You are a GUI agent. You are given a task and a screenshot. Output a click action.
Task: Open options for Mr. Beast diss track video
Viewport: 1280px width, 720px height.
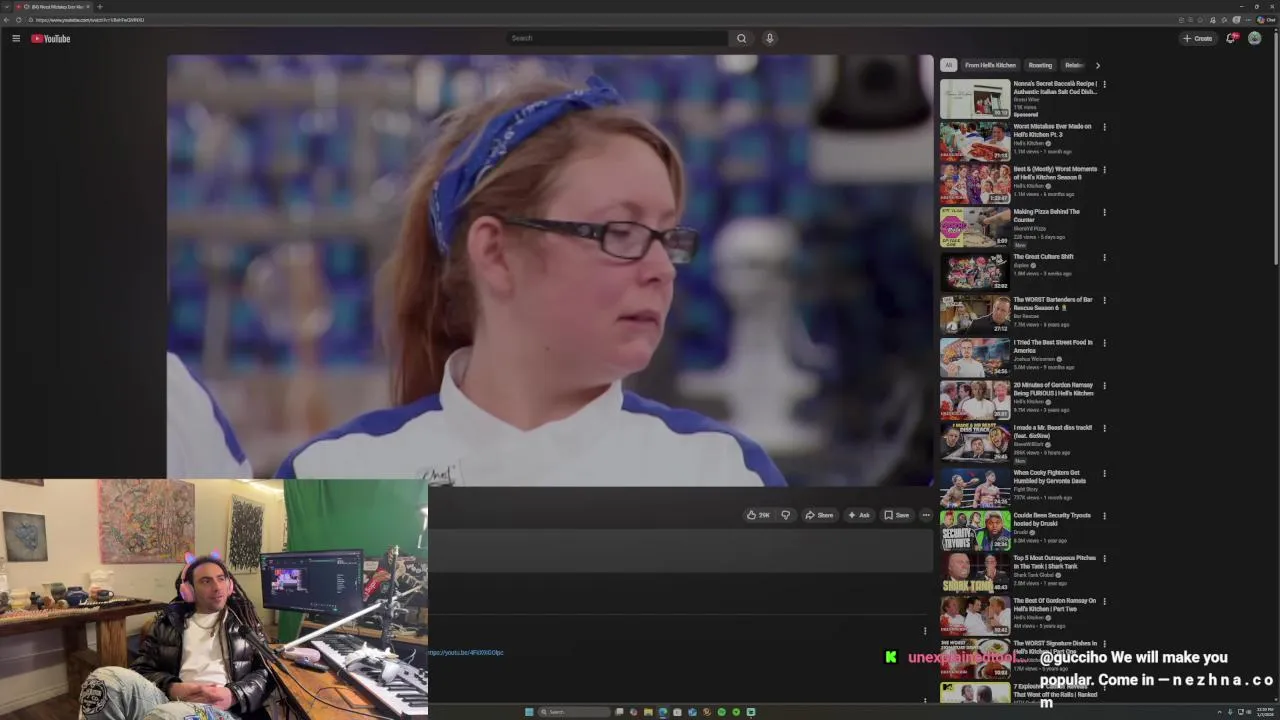pyautogui.click(x=1104, y=428)
